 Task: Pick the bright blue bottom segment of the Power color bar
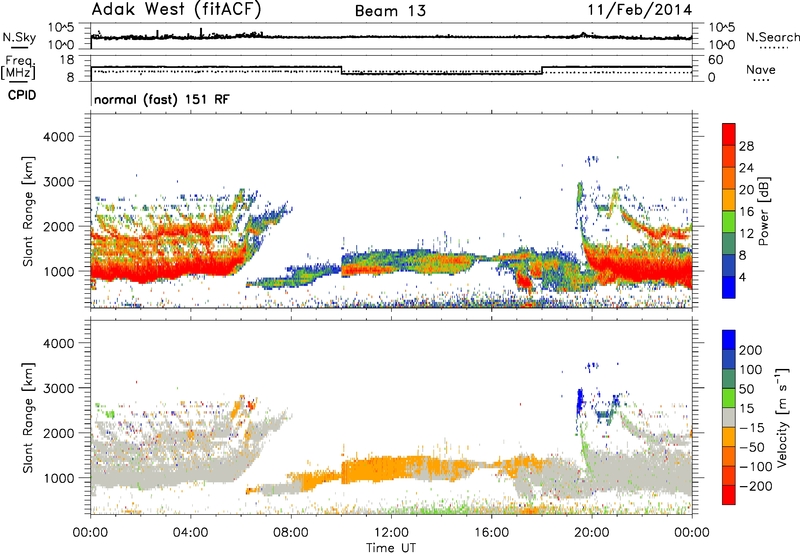(x=729, y=287)
